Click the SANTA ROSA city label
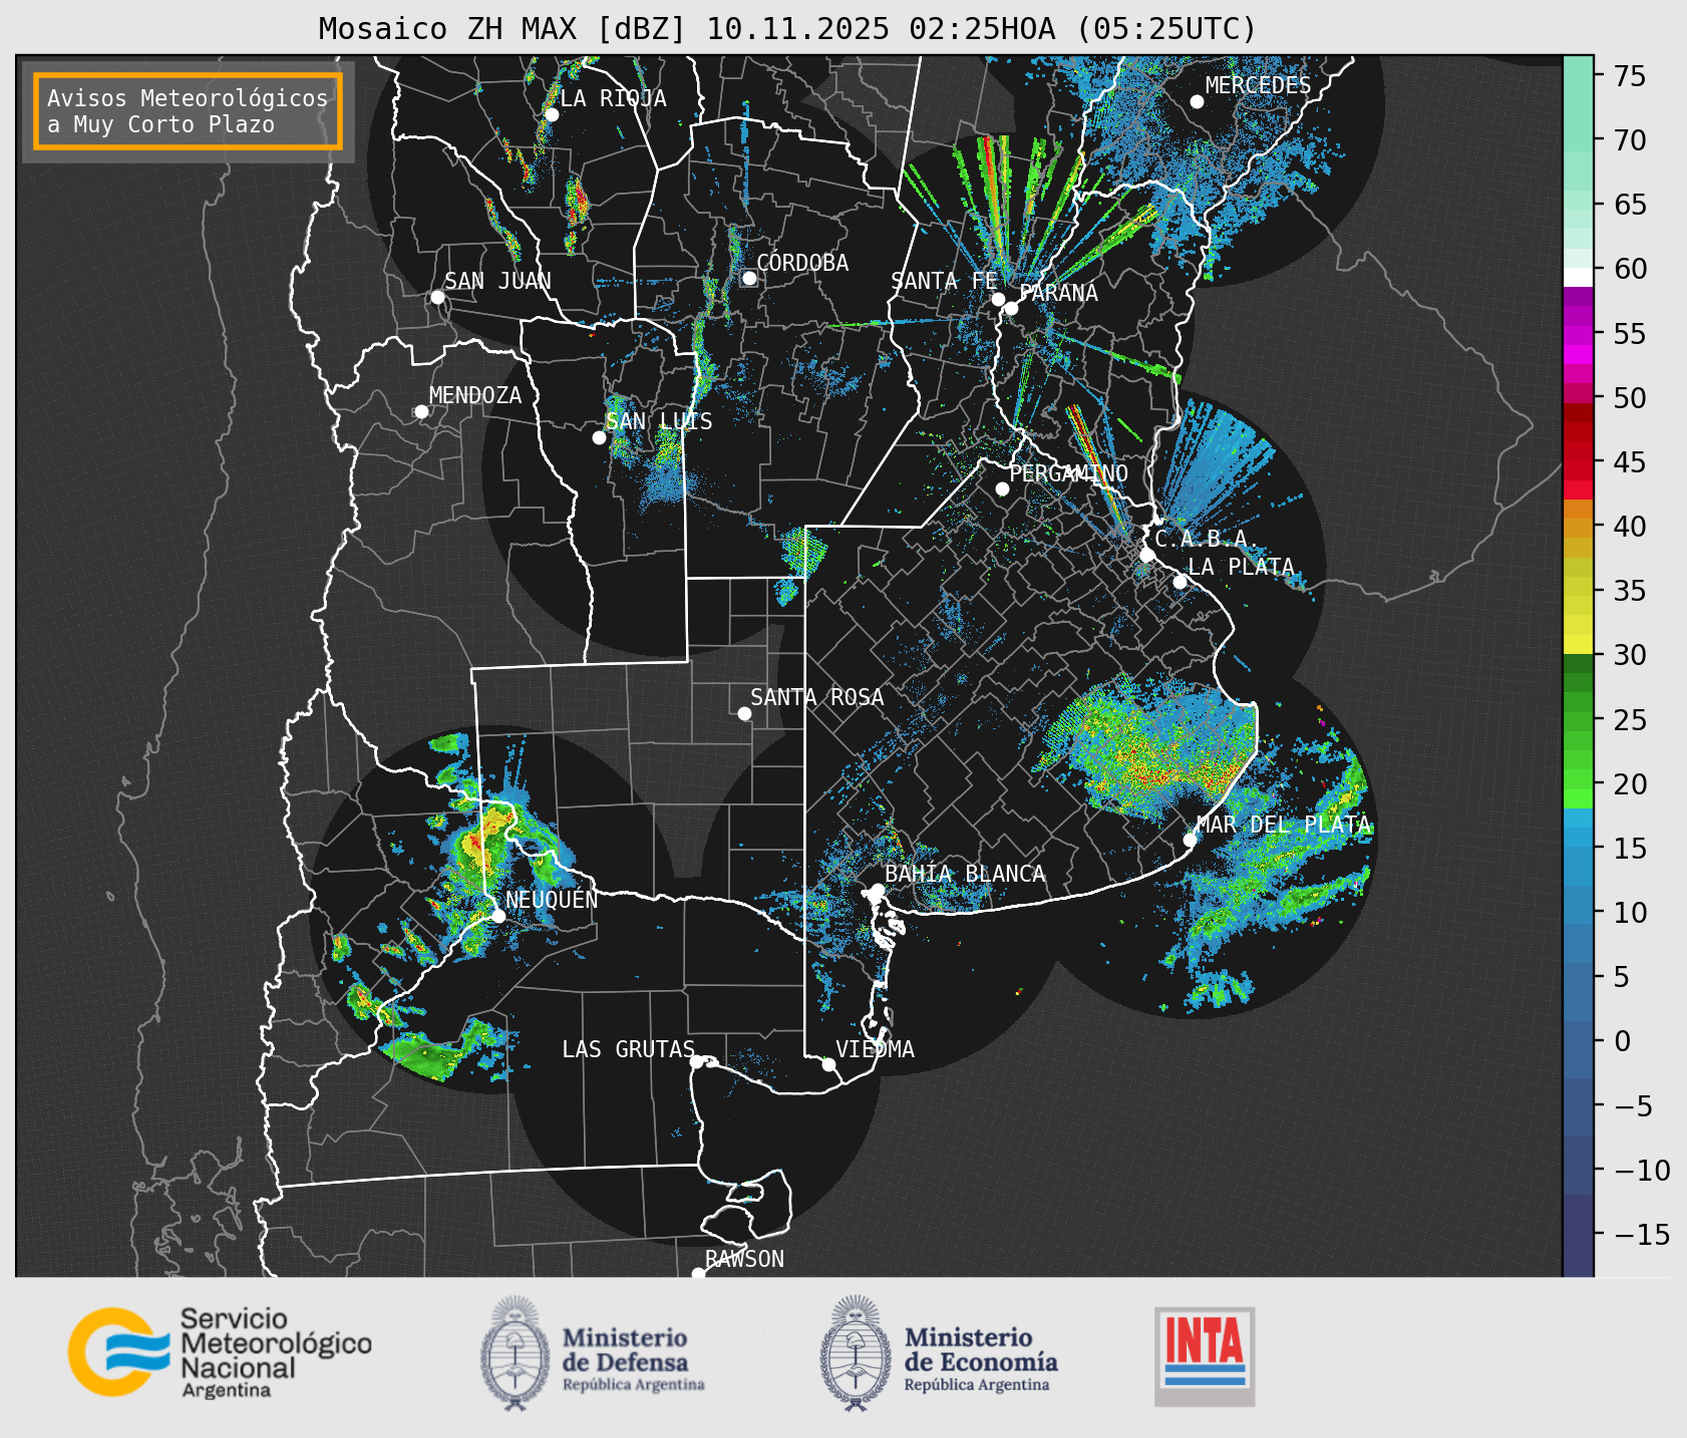Image resolution: width=1687 pixels, height=1438 pixels. tap(817, 697)
